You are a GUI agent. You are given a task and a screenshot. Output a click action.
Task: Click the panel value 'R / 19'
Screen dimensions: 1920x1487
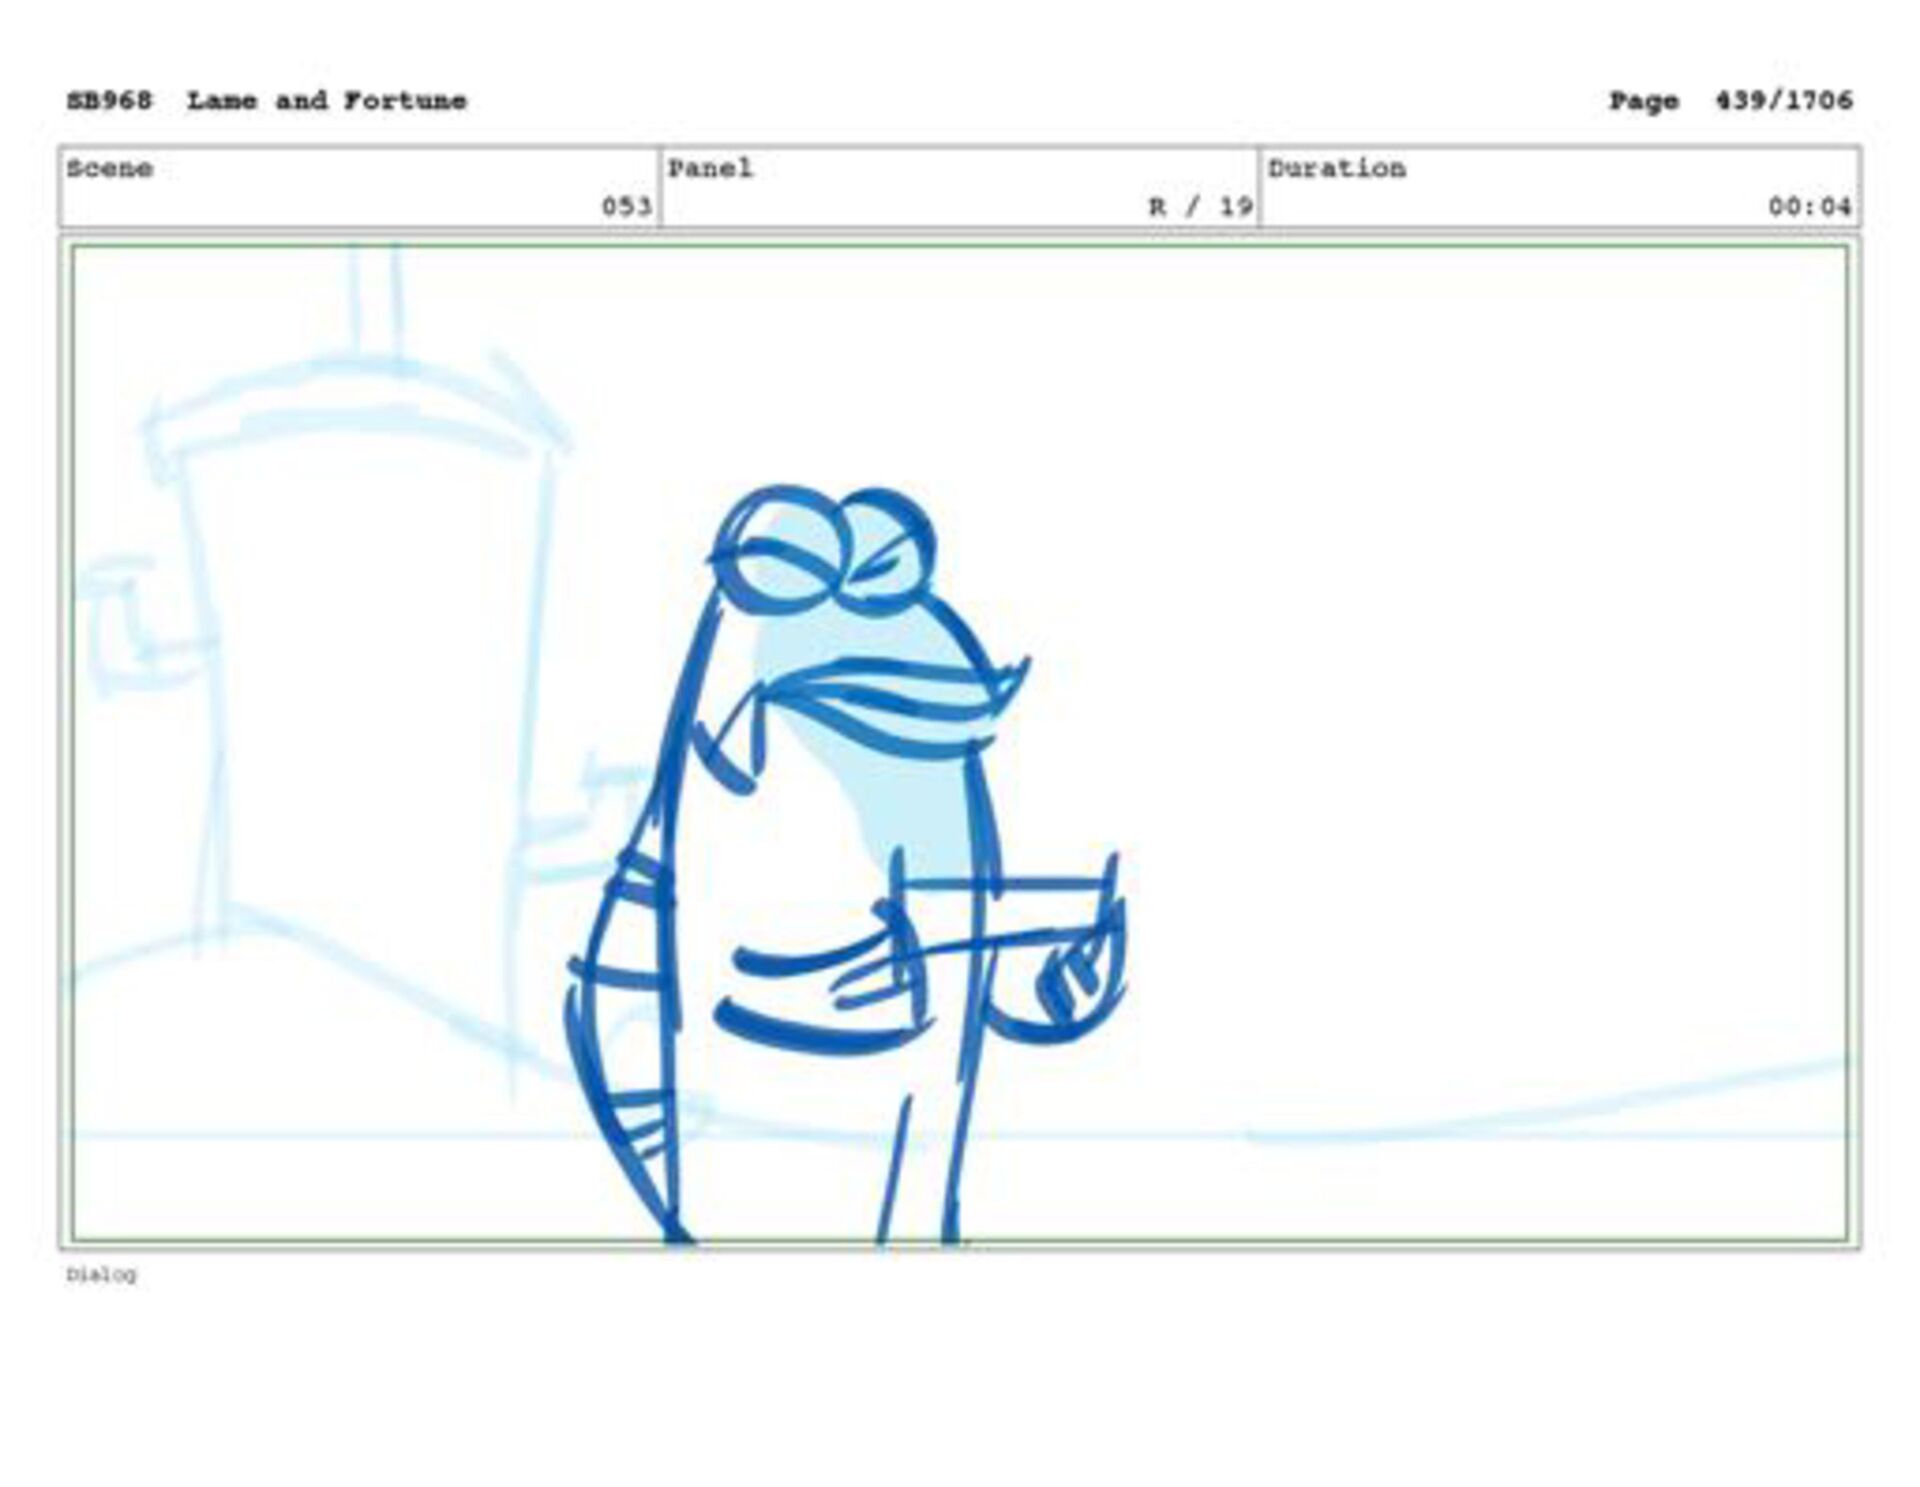(1200, 207)
